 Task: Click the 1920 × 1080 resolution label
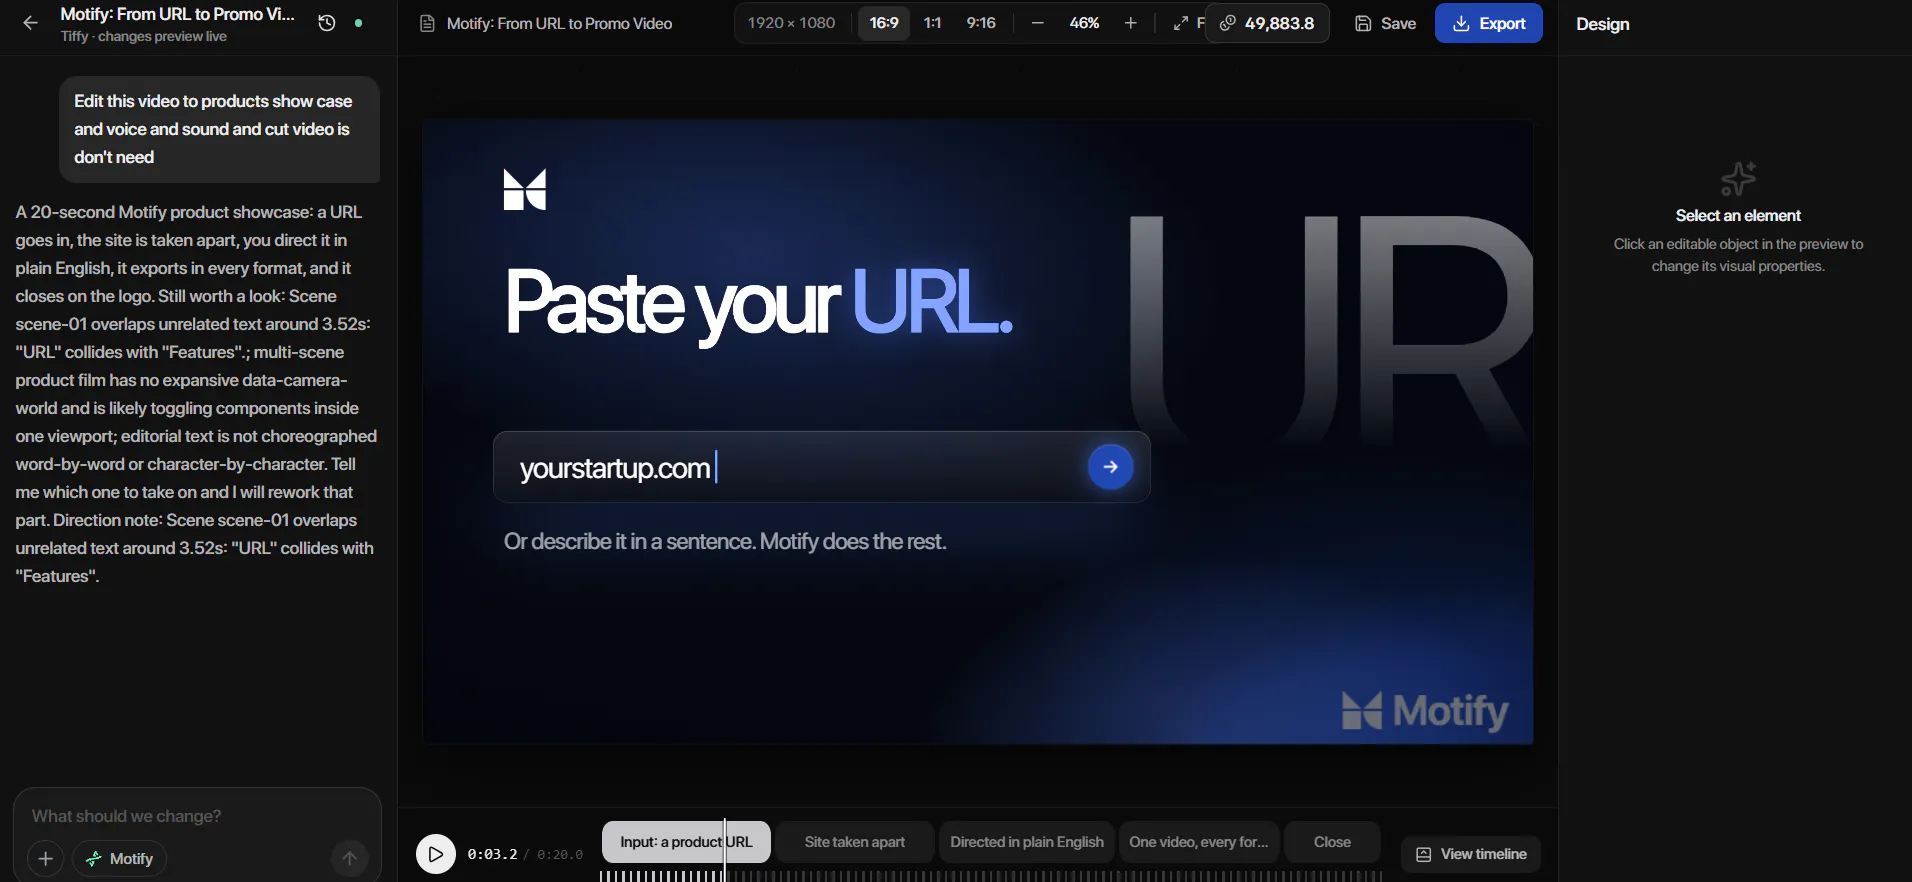(x=791, y=23)
